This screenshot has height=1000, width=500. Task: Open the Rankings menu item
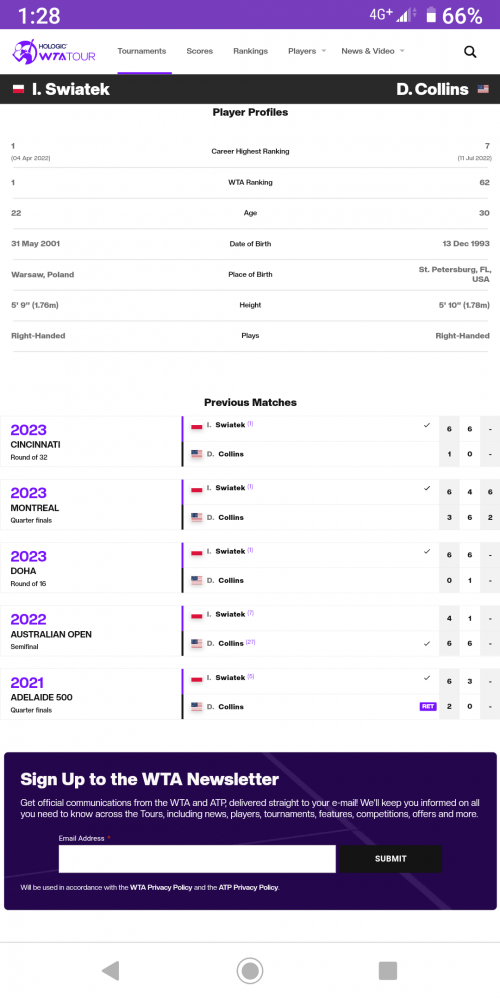pyautogui.click(x=251, y=51)
